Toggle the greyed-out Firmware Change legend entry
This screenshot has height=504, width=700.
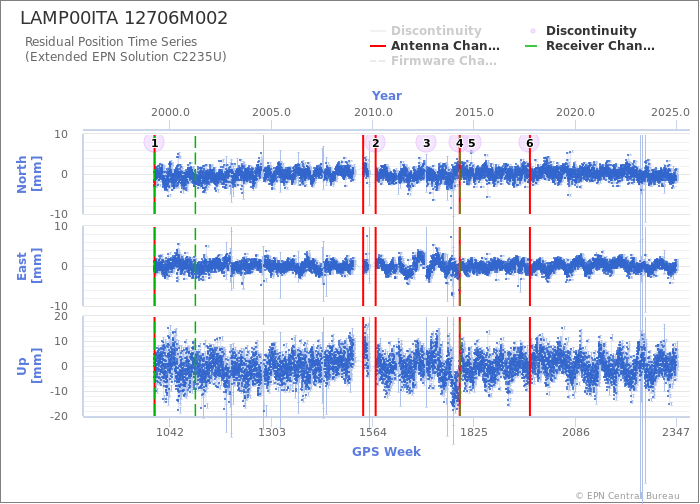click(433, 61)
